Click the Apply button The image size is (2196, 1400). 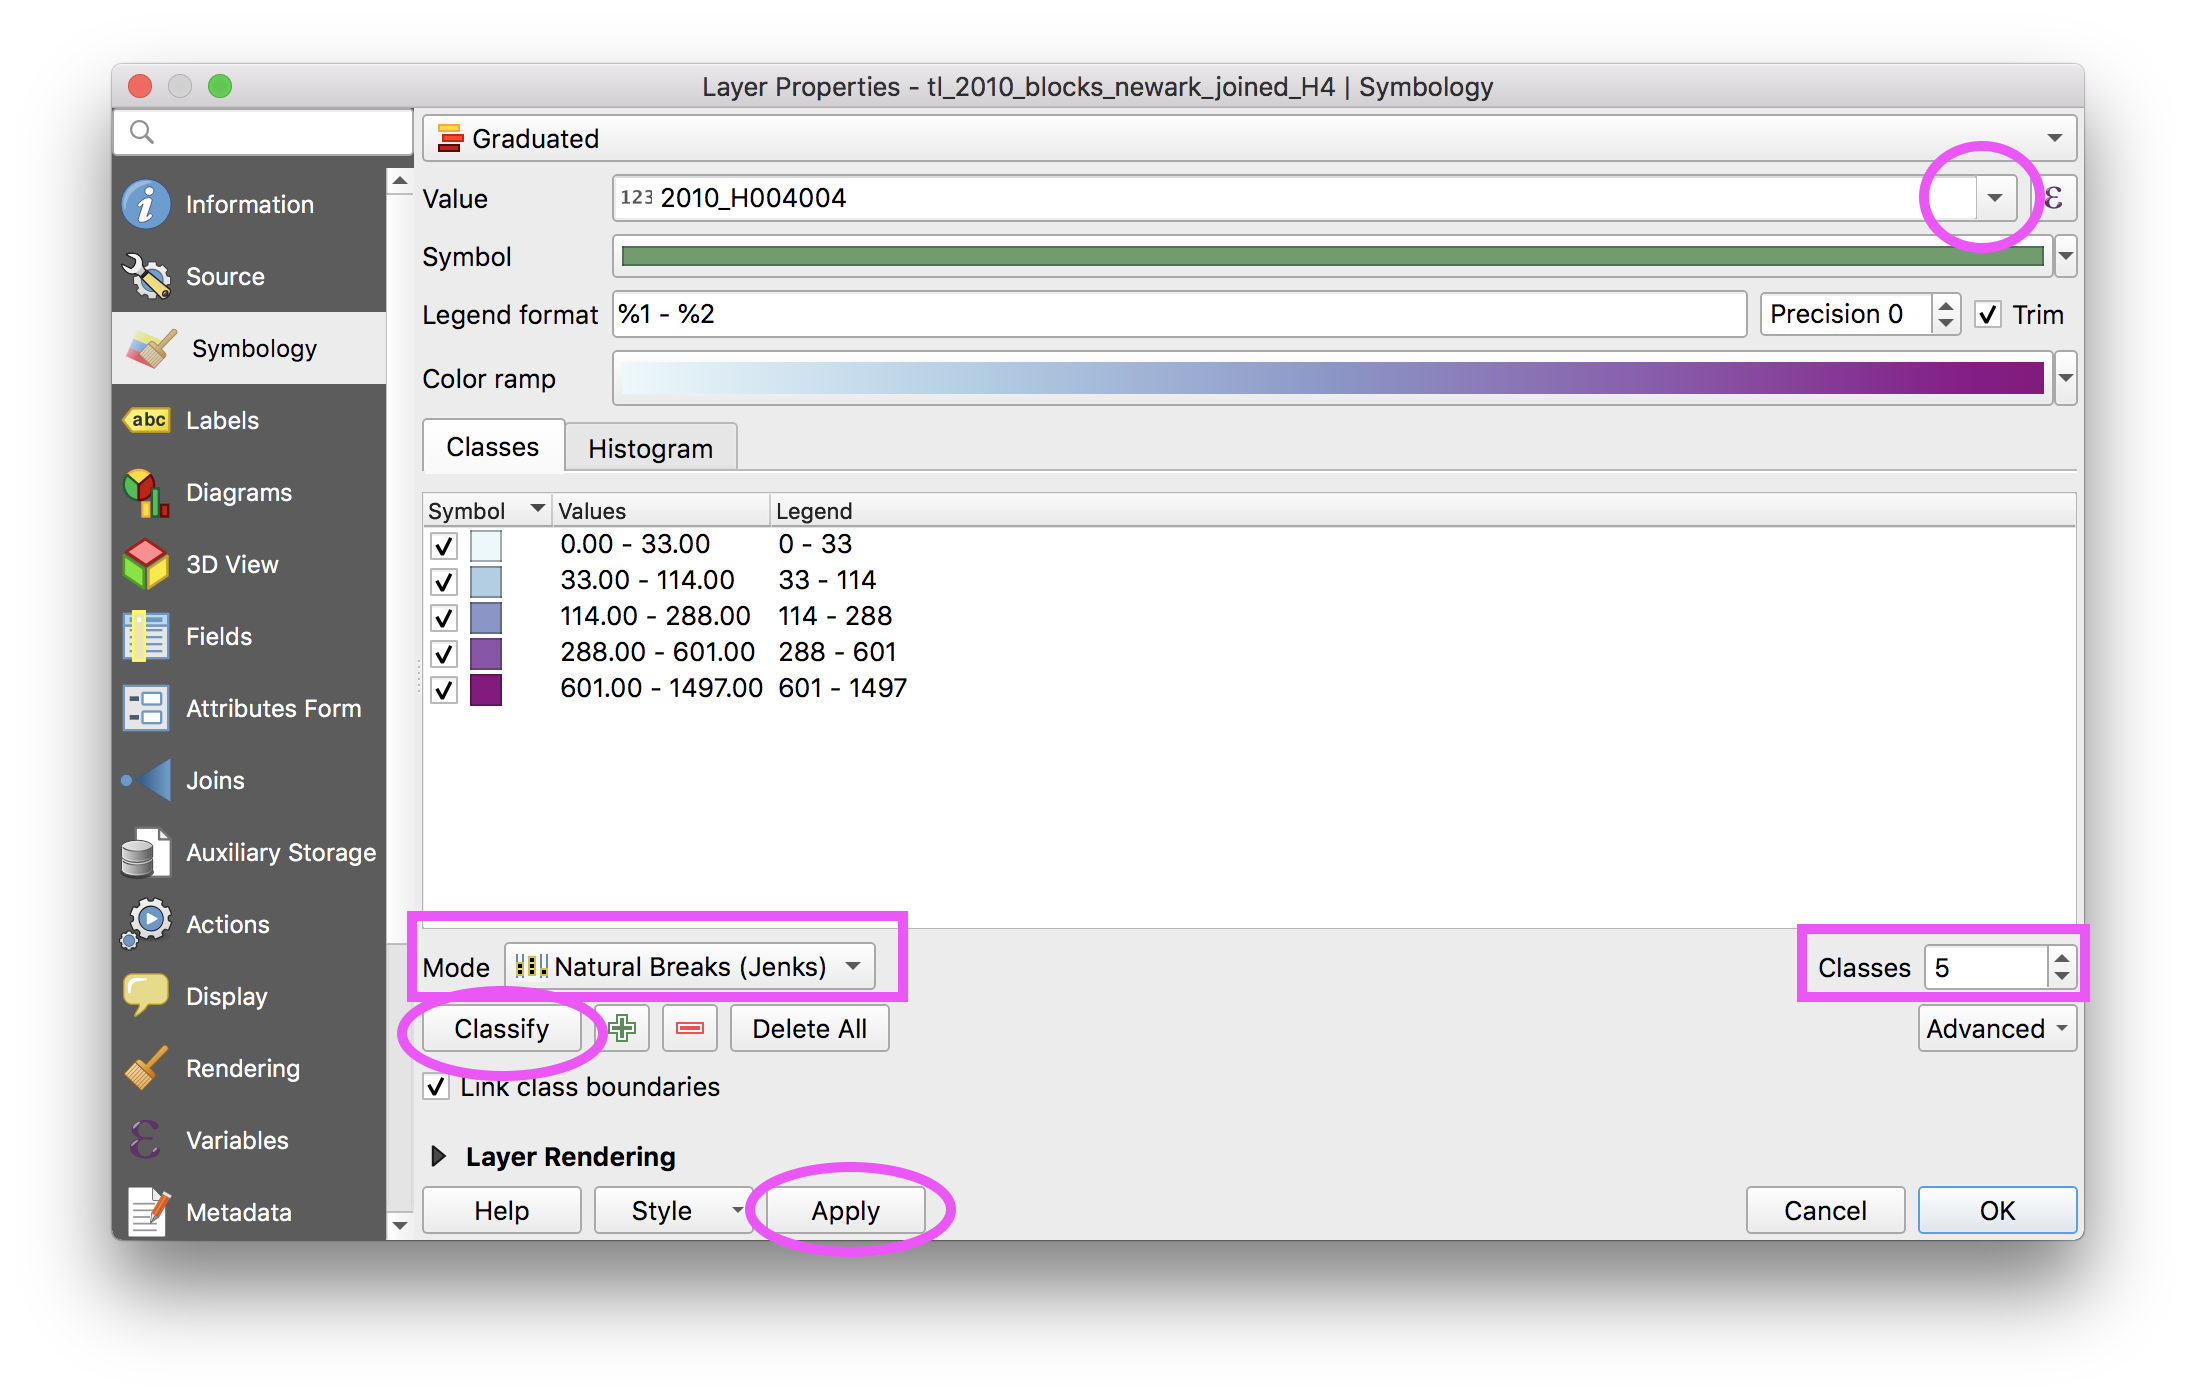(x=845, y=1210)
